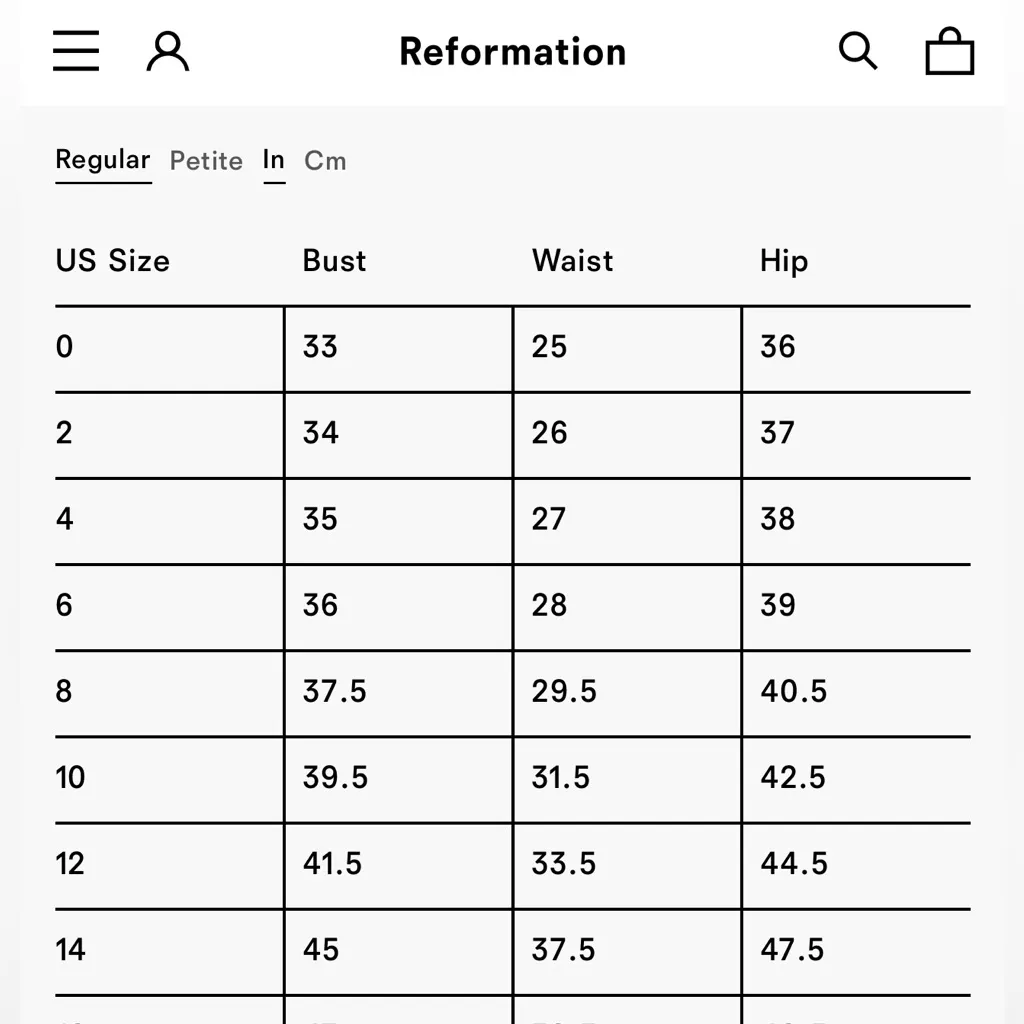
Task: Click bust value 45 for size 14
Action: point(321,949)
